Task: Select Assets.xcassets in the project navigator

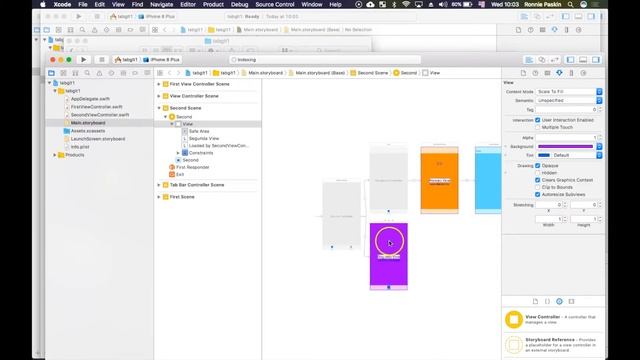Action: 87,131
